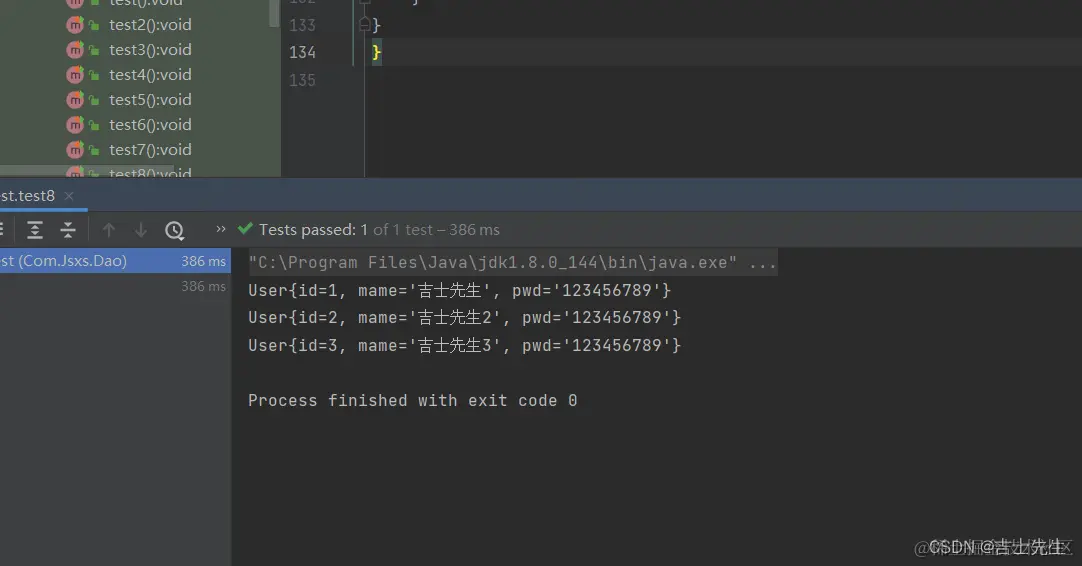Show more toolbar actions chevron

(x=221, y=229)
